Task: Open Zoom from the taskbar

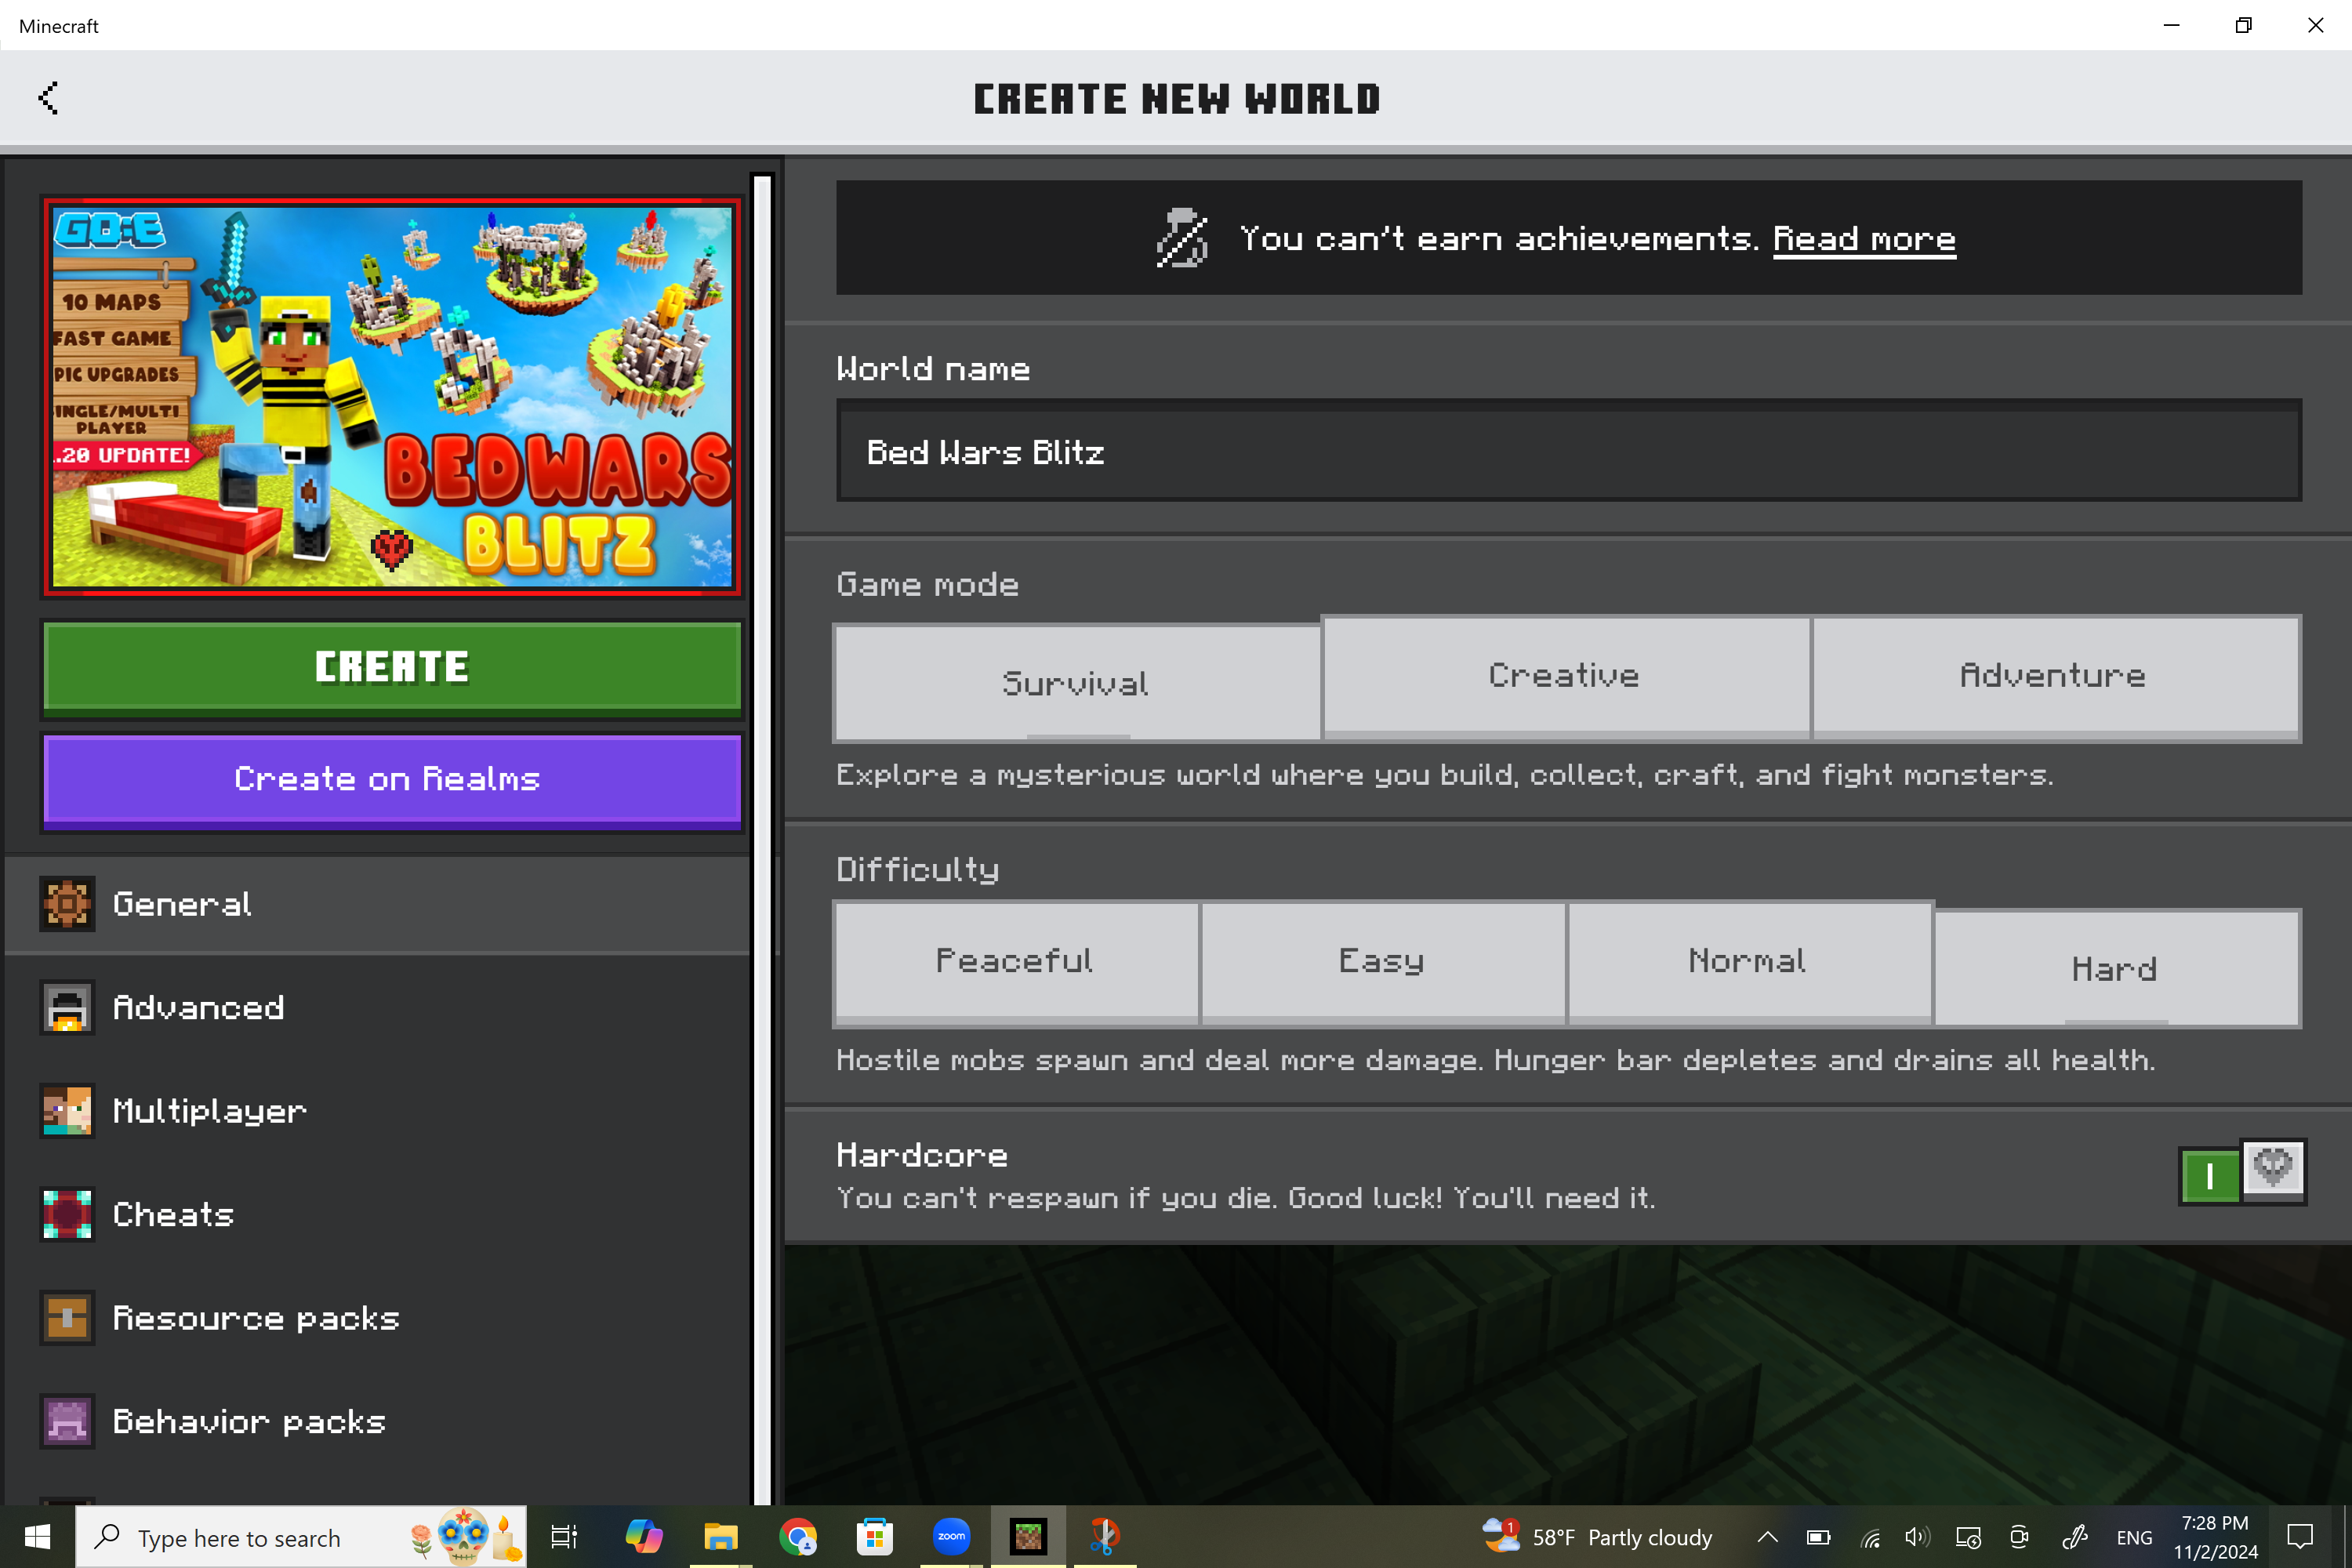Action: (951, 1537)
